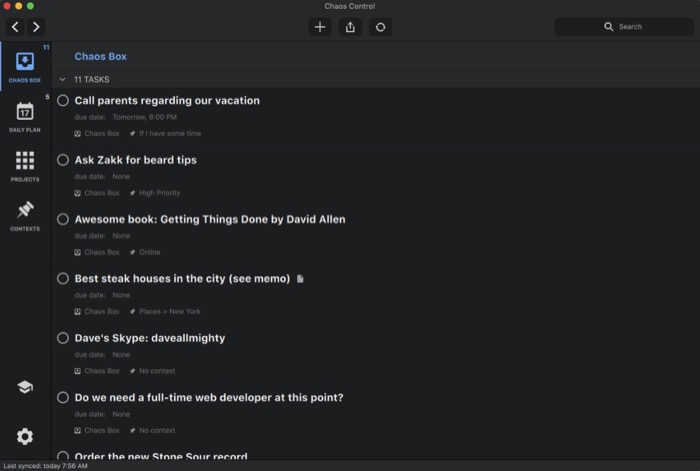The height and width of the screenshot is (471, 700).
Task: Mark 'Call parents regarding our vacation' complete
Action: (63, 100)
